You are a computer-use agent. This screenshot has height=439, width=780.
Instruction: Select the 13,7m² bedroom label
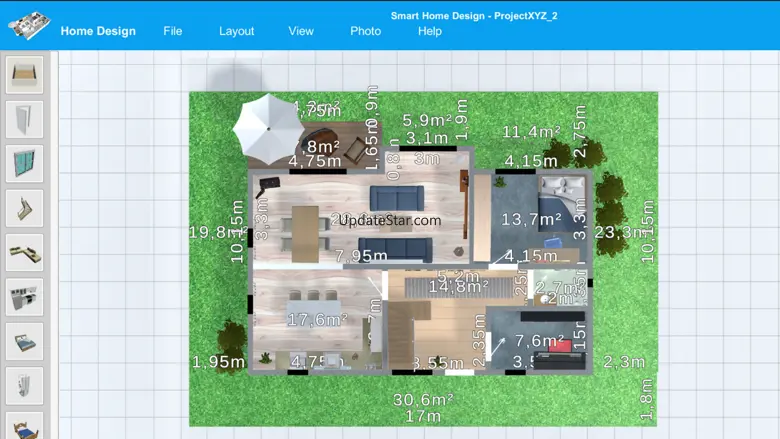pyautogui.click(x=531, y=219)
